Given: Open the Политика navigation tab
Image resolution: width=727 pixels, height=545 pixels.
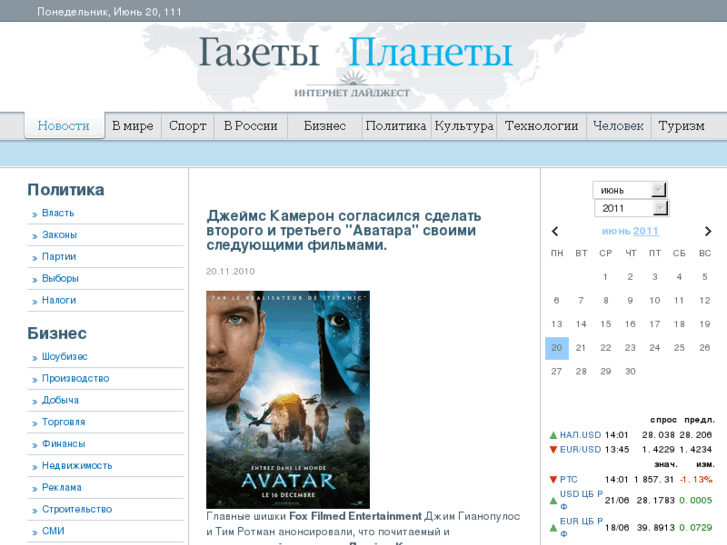Looking at the screenshot, I should pyautogui.click(x=396, y=126).
